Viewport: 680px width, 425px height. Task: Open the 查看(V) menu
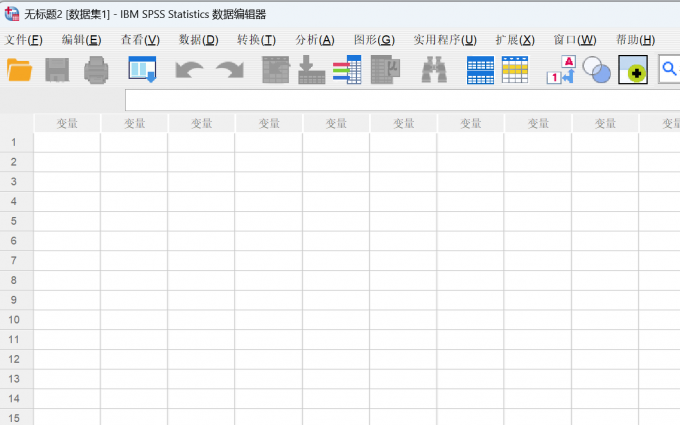pos(140,40)
